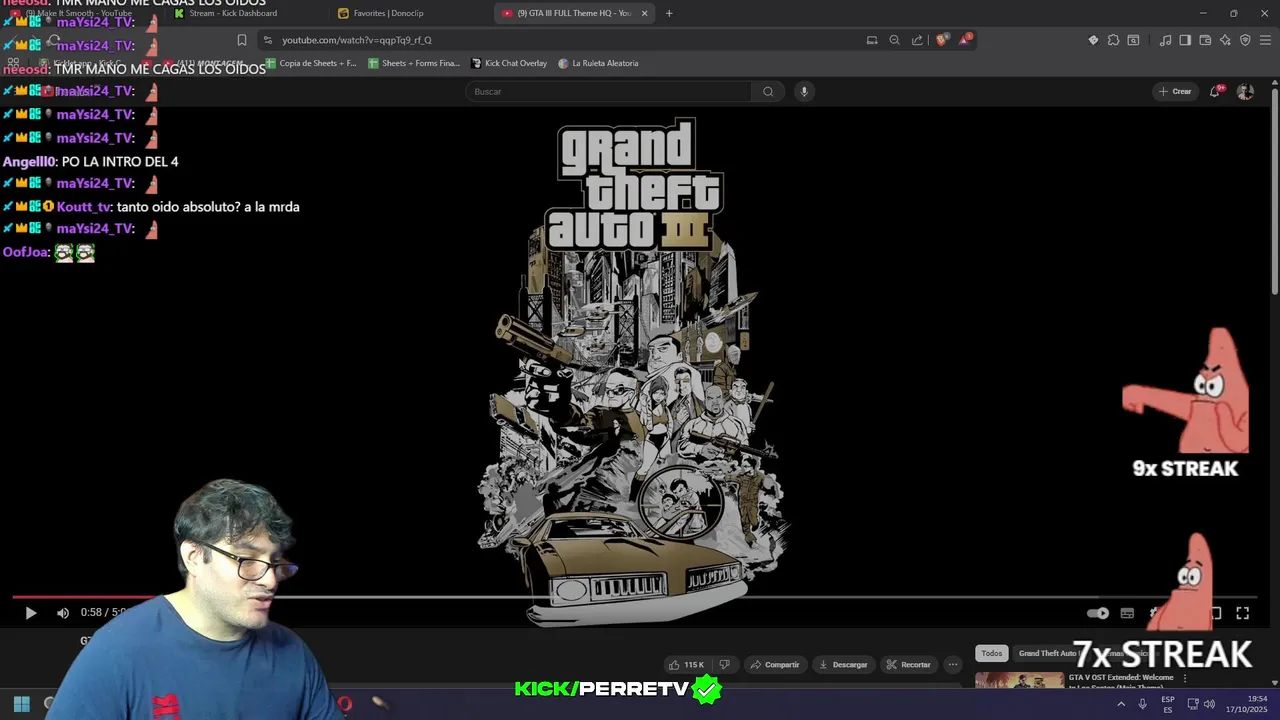Focus the YouTube Buscar search field

[609, 91]
